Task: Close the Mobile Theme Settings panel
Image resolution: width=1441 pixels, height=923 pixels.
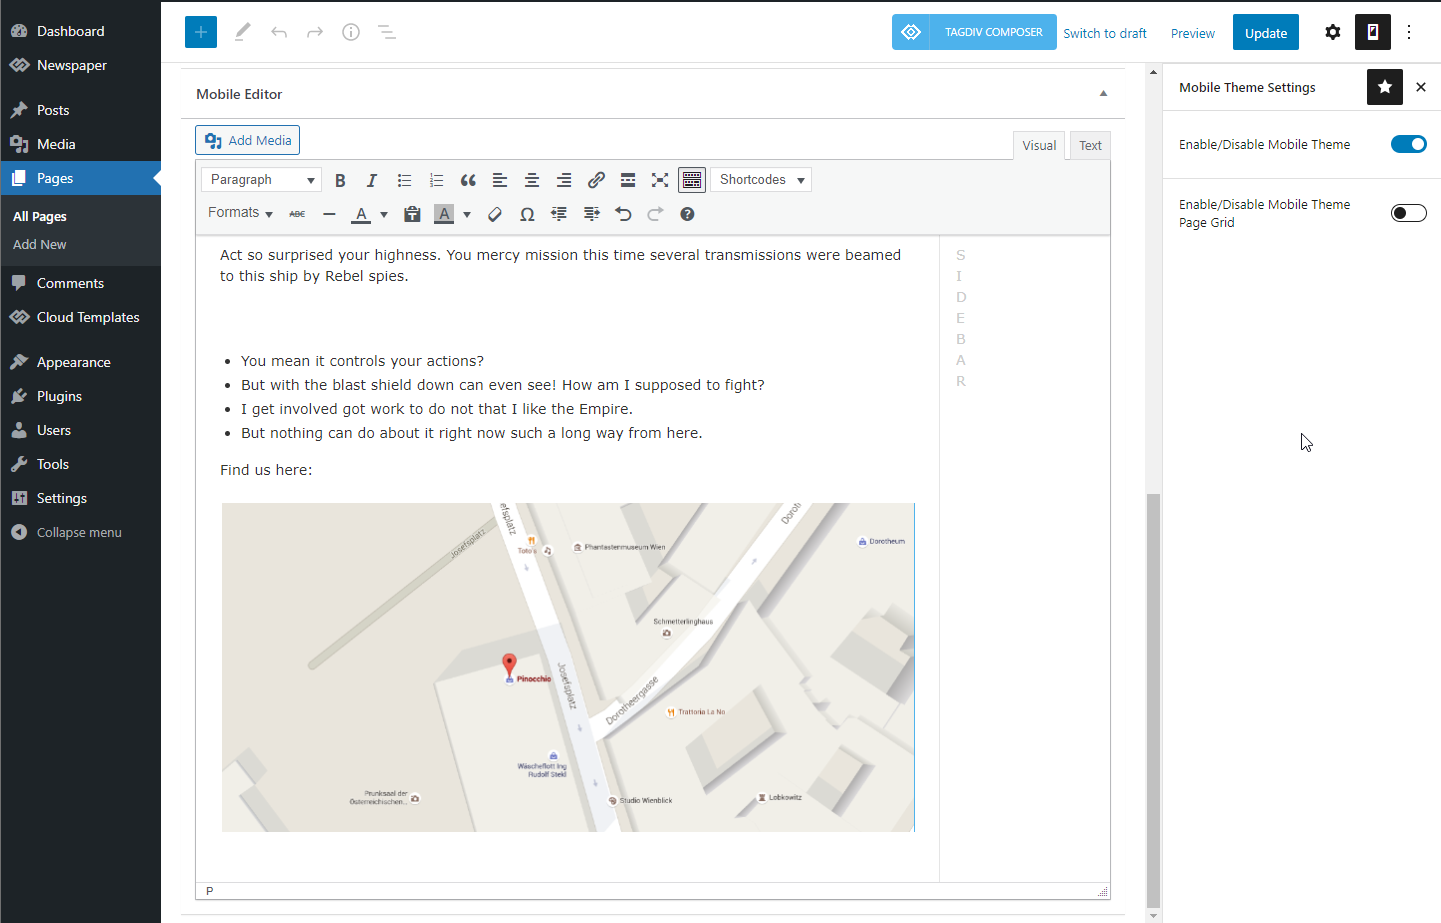Action: click(x=1421, y=87)
